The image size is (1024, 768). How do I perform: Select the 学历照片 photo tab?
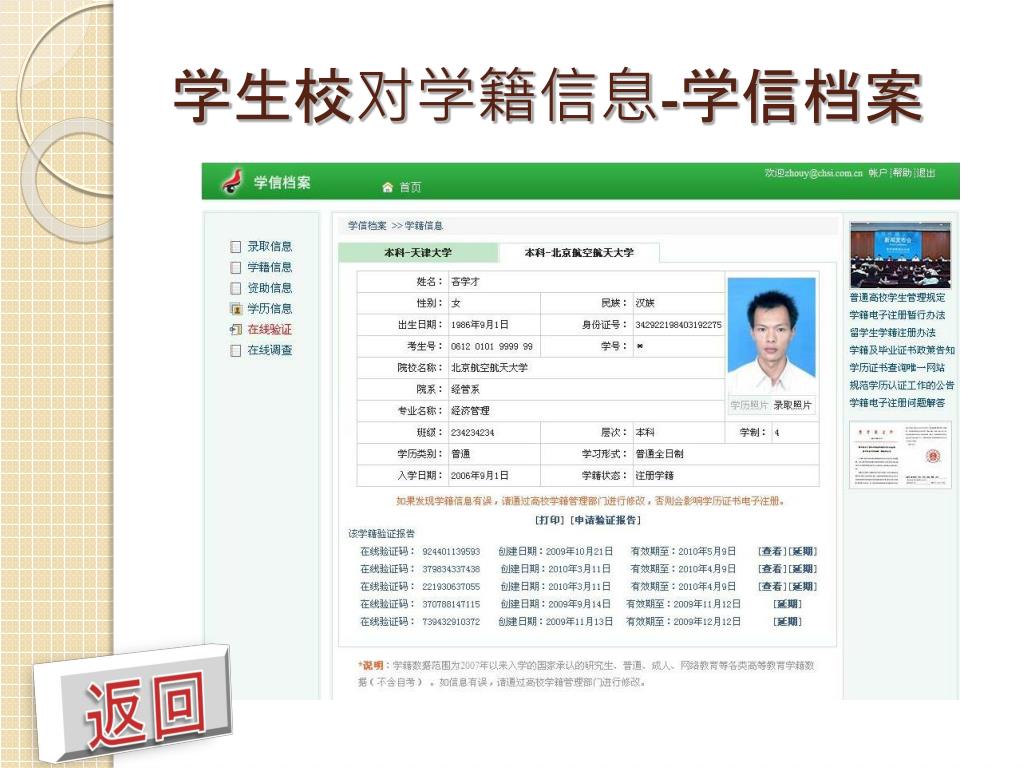pyautogui.click(x=749, y=406)
